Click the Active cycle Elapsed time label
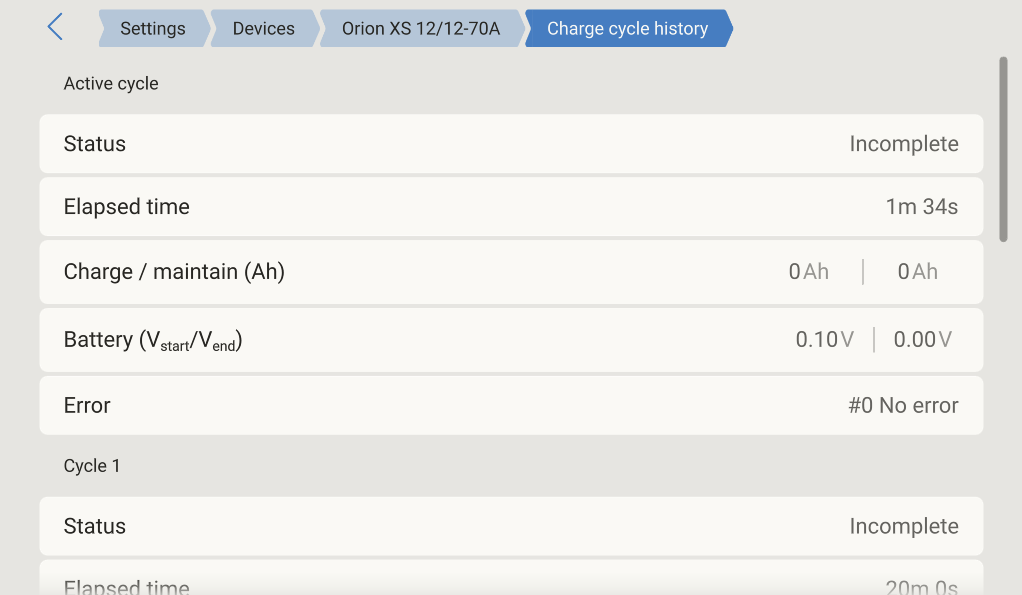The width and height of the screenshot is (1022, 595). 126,207
